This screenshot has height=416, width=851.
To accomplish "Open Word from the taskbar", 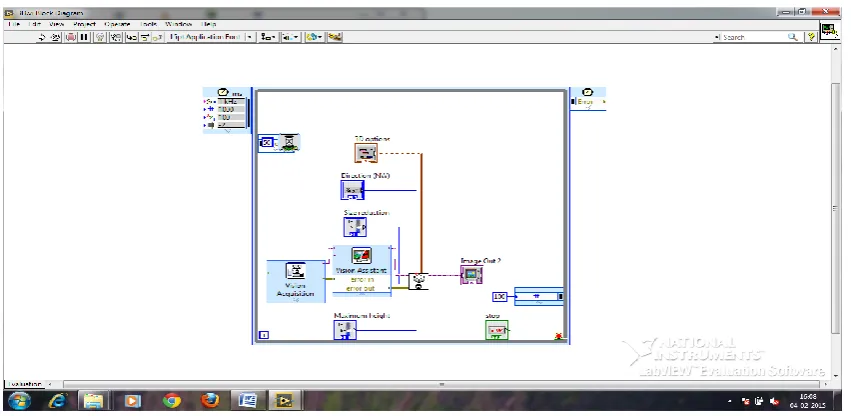I will pyautogui.click(x=247, y=401).
